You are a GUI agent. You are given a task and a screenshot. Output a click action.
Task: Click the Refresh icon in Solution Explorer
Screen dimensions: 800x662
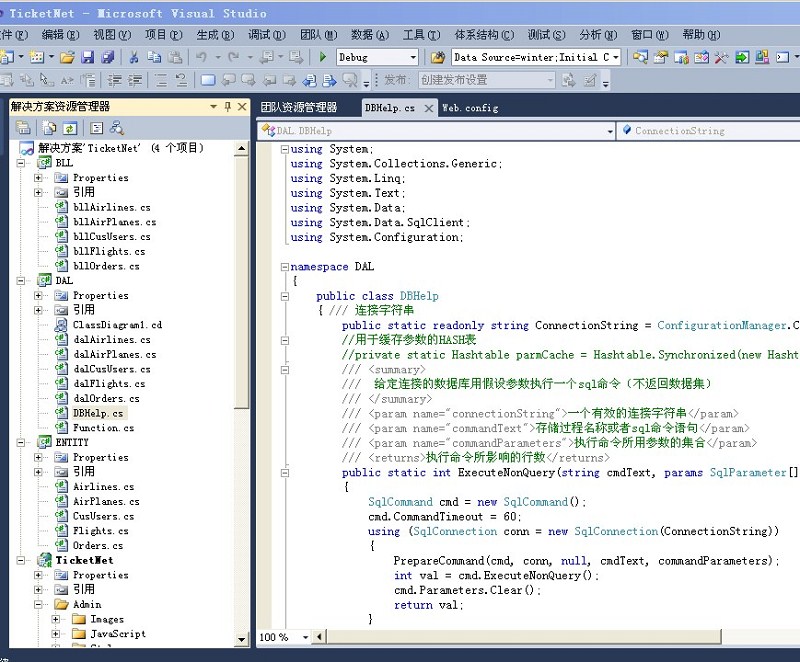coord(70,128)
